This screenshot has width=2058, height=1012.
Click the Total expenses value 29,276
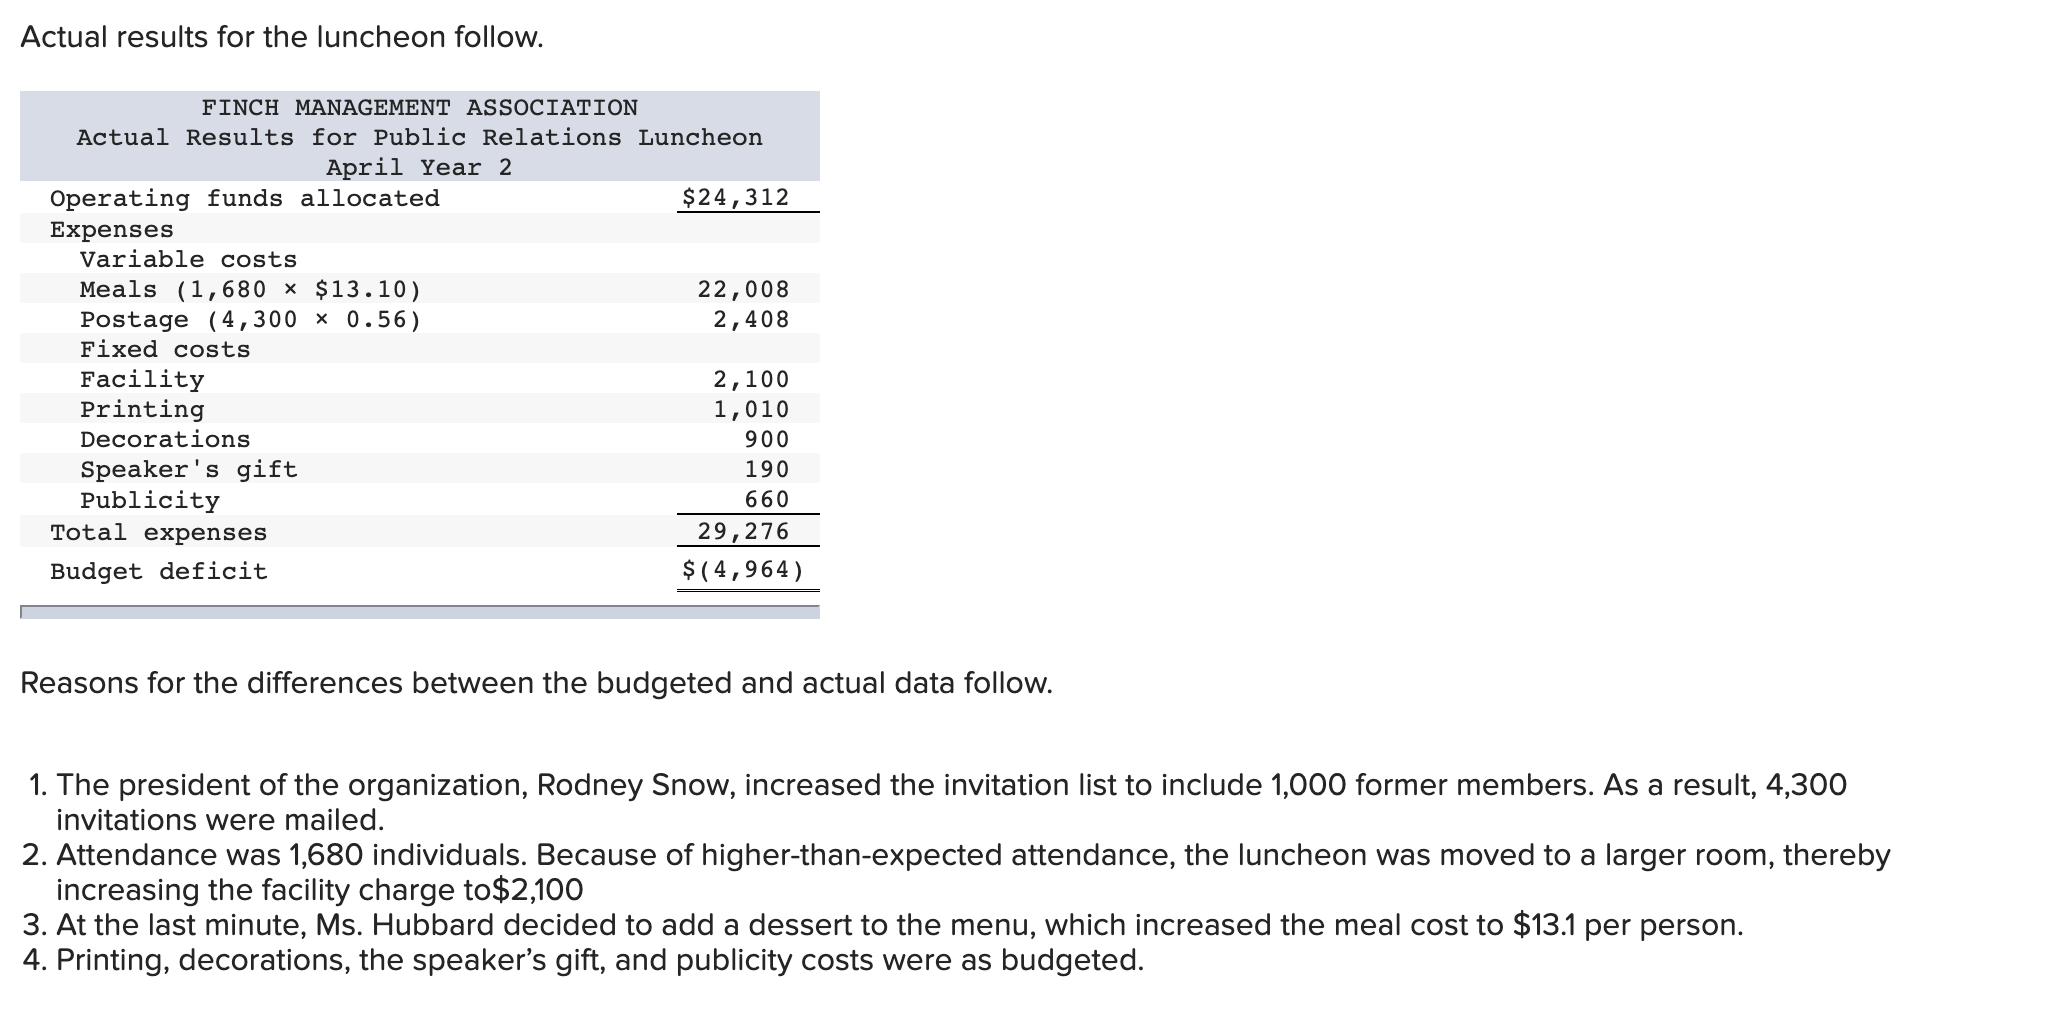[x=743, y=532]
